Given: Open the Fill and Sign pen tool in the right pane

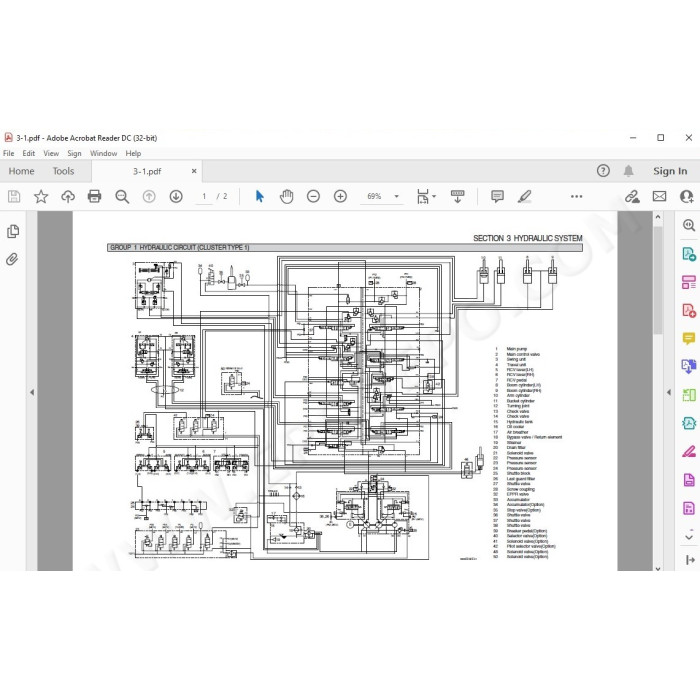Looking at the screenshot, I should tap(689, 451).
